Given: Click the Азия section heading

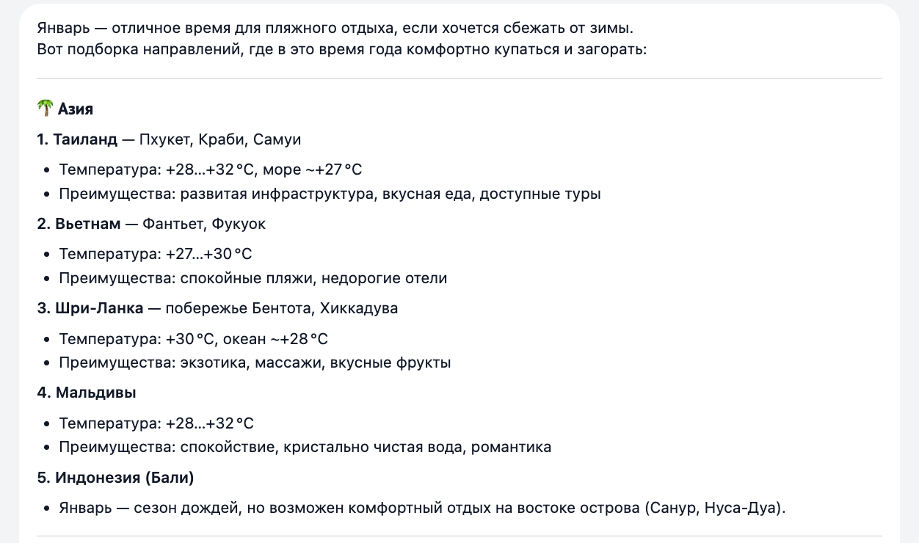Looking at the screenshot, I should (x=76, y=109).
